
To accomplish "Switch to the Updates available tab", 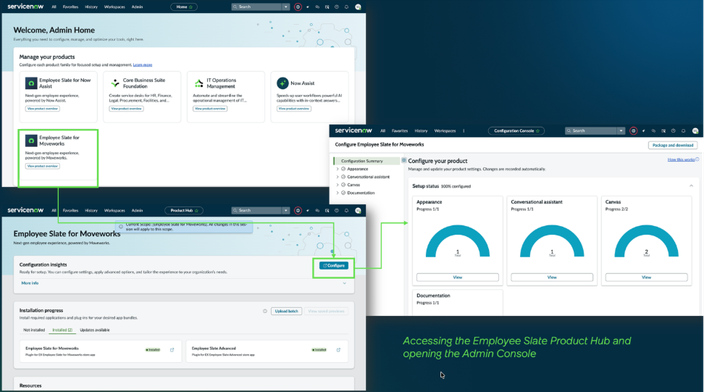I will tap(95, 330).
